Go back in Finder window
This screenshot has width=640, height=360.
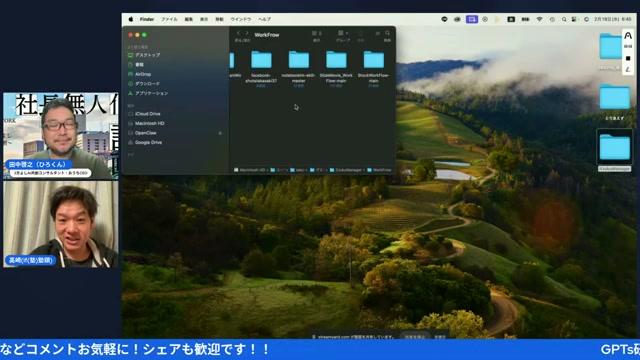pyautogui.click(x=238, y=33)
